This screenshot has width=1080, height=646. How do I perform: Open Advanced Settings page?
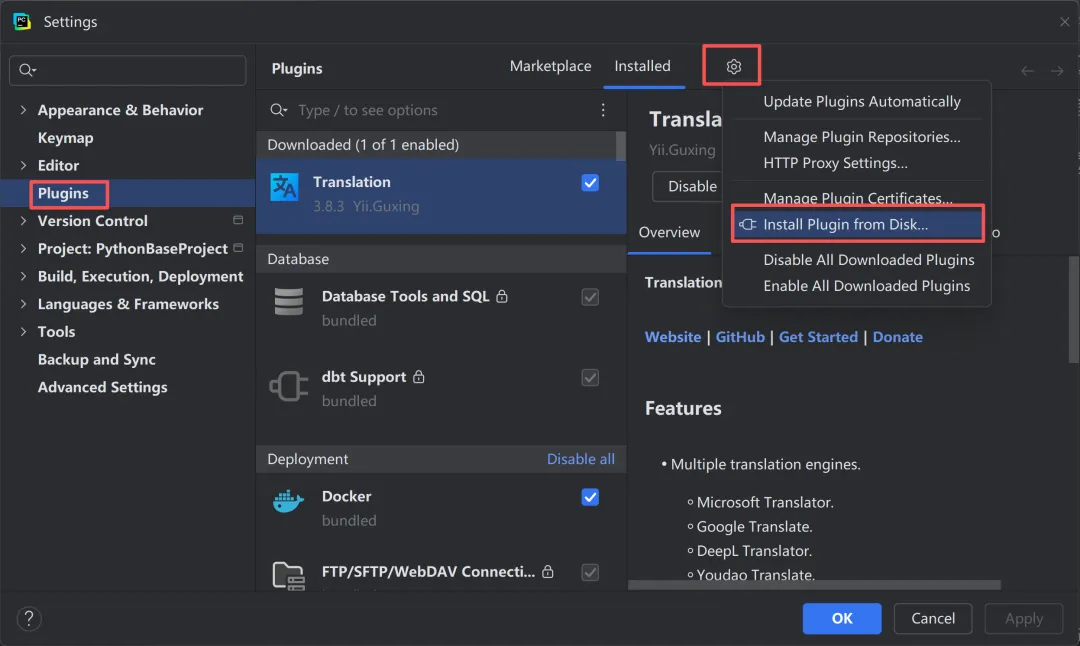103,387
